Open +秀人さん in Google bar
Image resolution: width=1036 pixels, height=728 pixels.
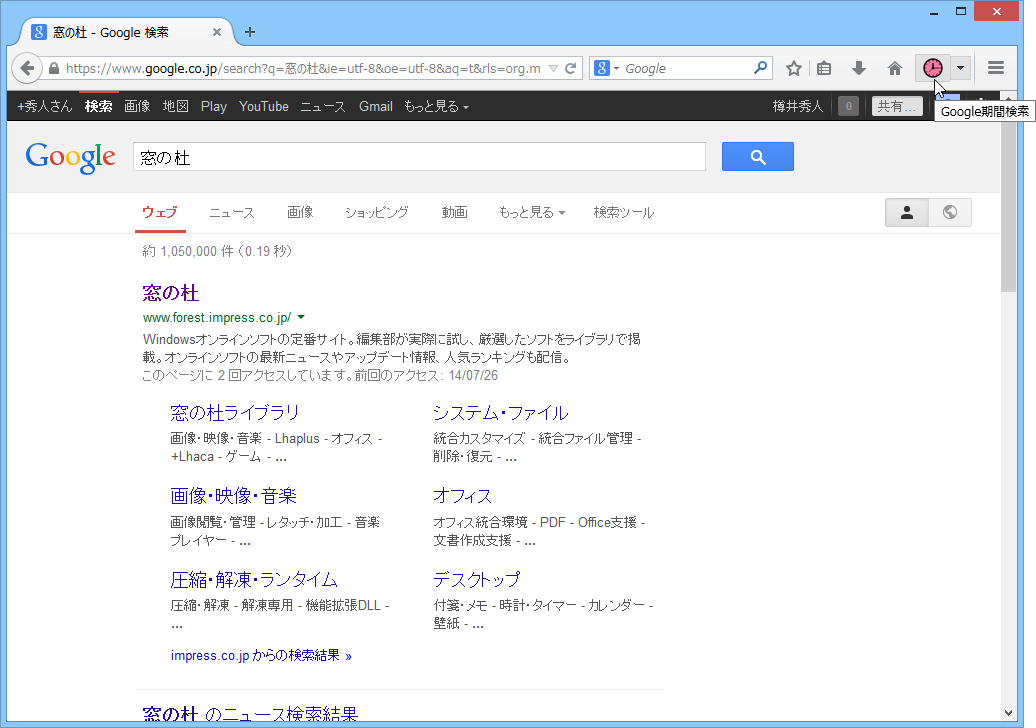pyautogui.click(x=44, y=106)
